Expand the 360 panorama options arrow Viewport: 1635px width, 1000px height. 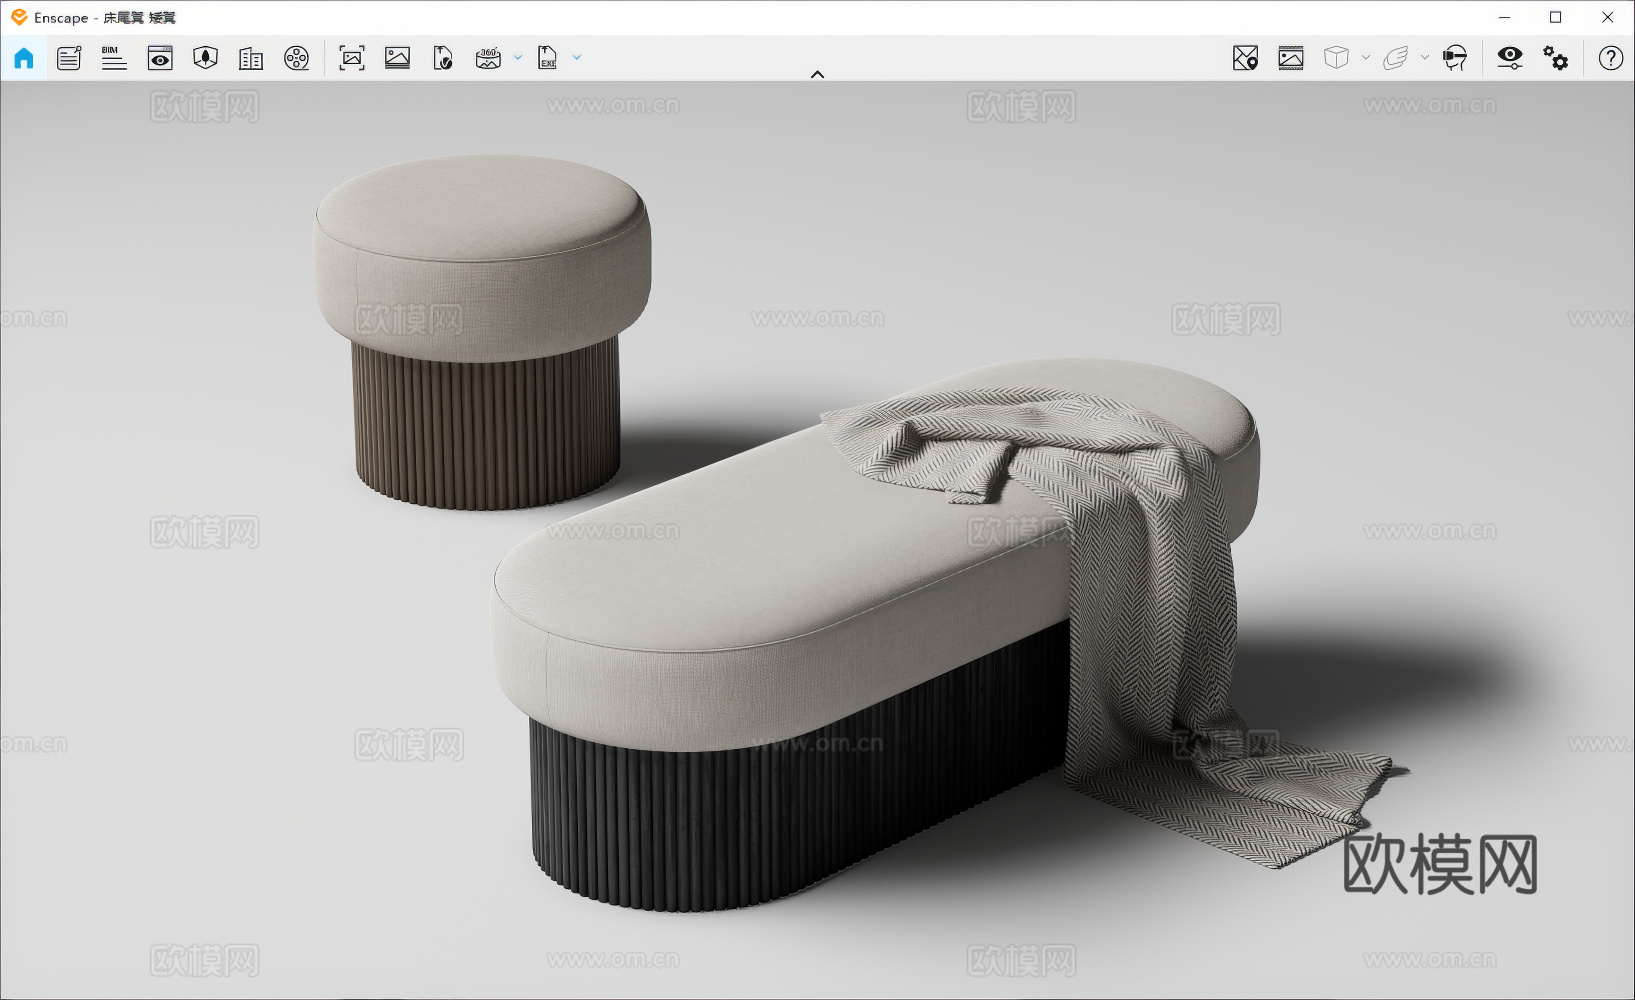point(518,58)
